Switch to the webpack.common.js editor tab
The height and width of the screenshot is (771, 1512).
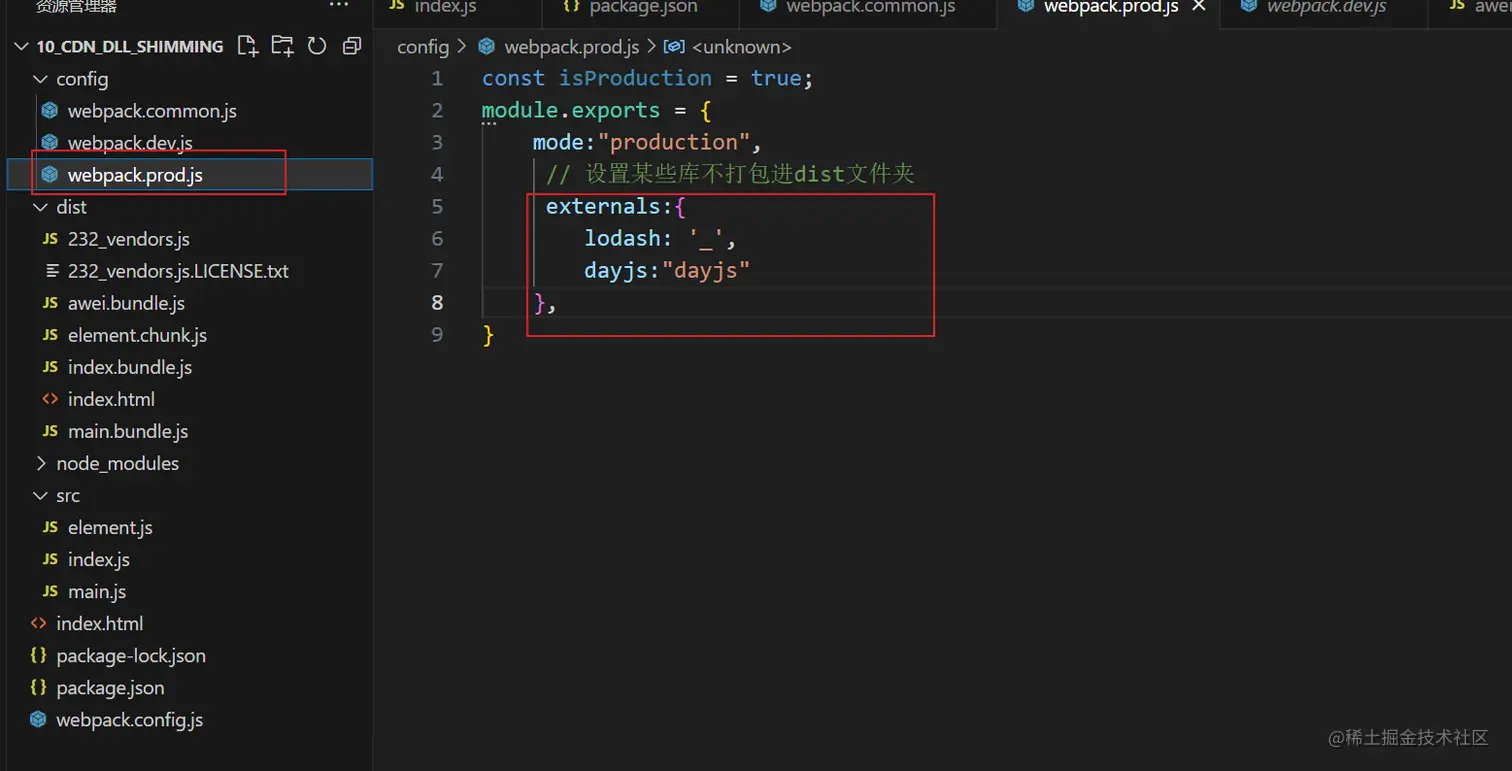(x=868, y=9)
